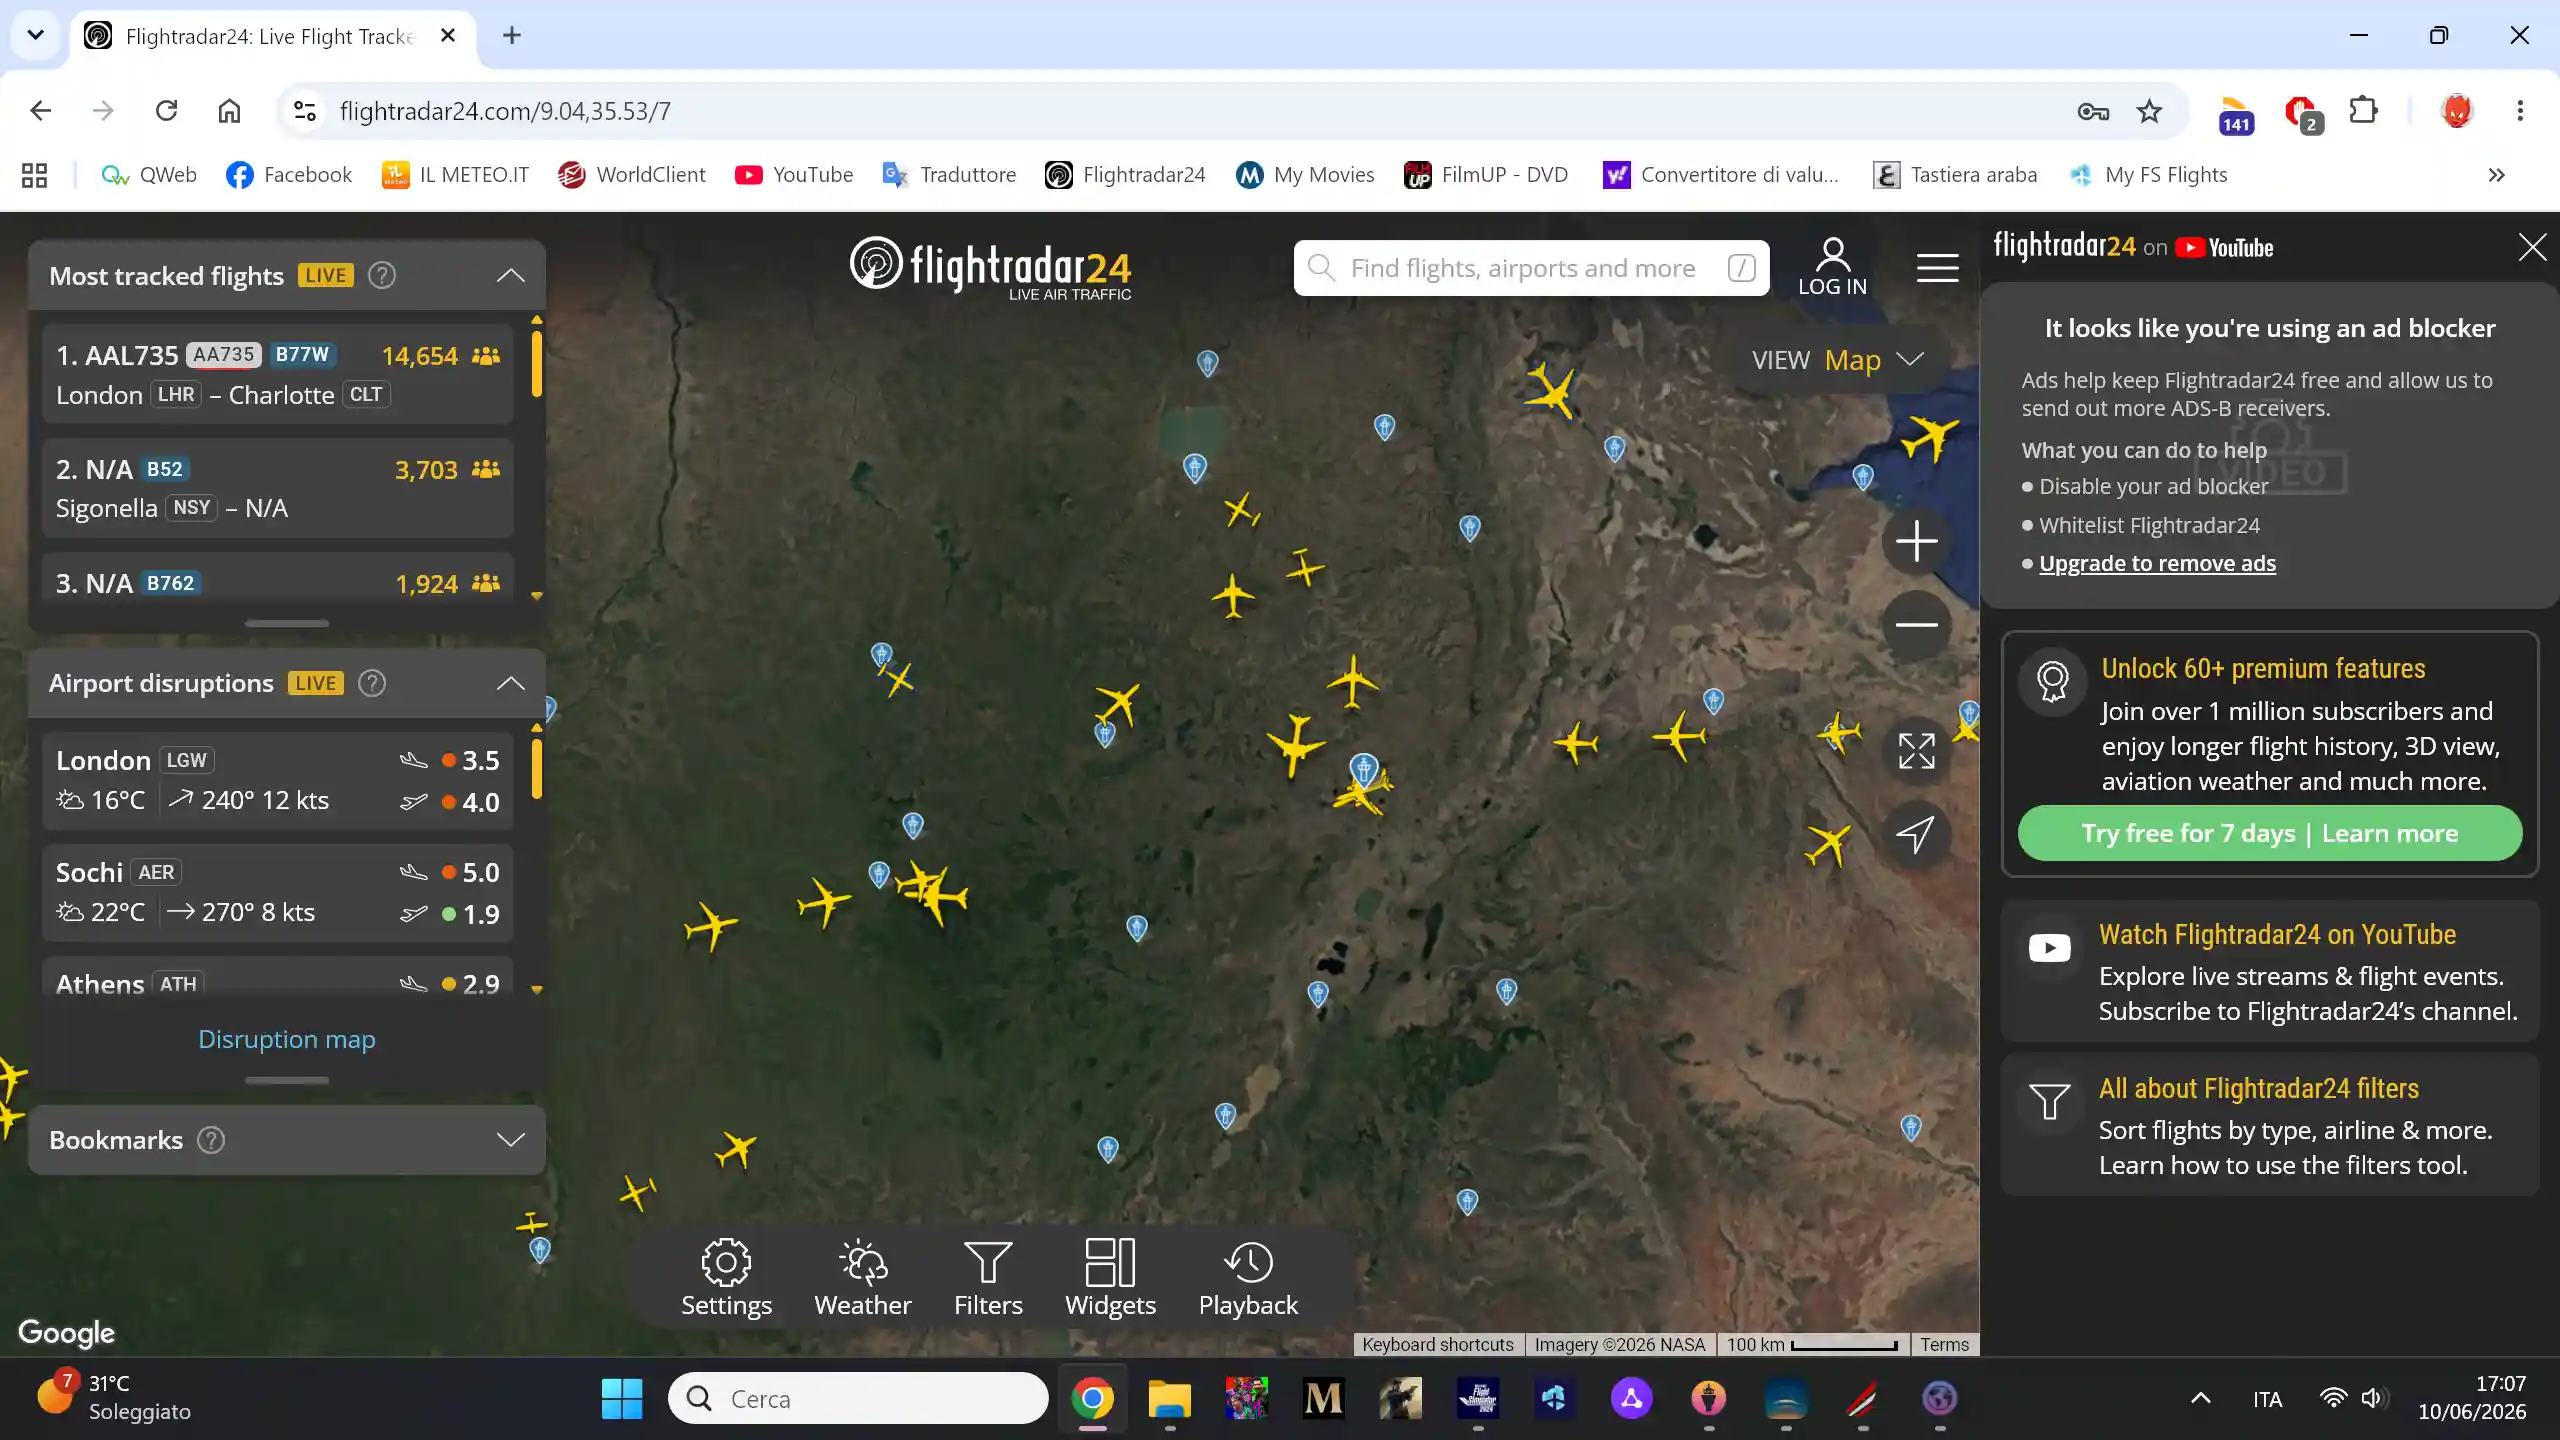Open the Widgets panel
The height and width of the screenshot is (1440, 2560).
click(1110, 1278)
